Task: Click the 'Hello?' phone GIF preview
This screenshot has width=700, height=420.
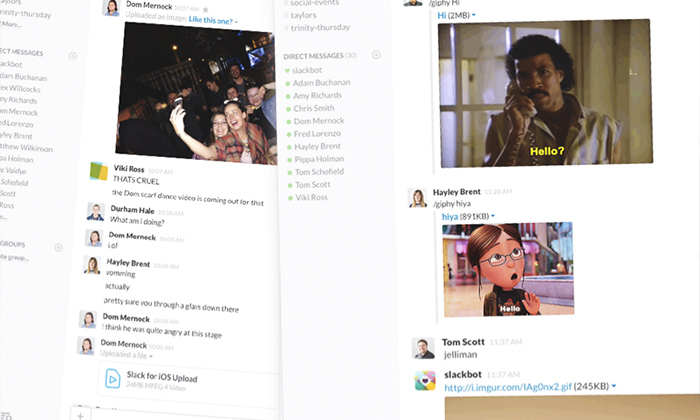Action: 545,93
